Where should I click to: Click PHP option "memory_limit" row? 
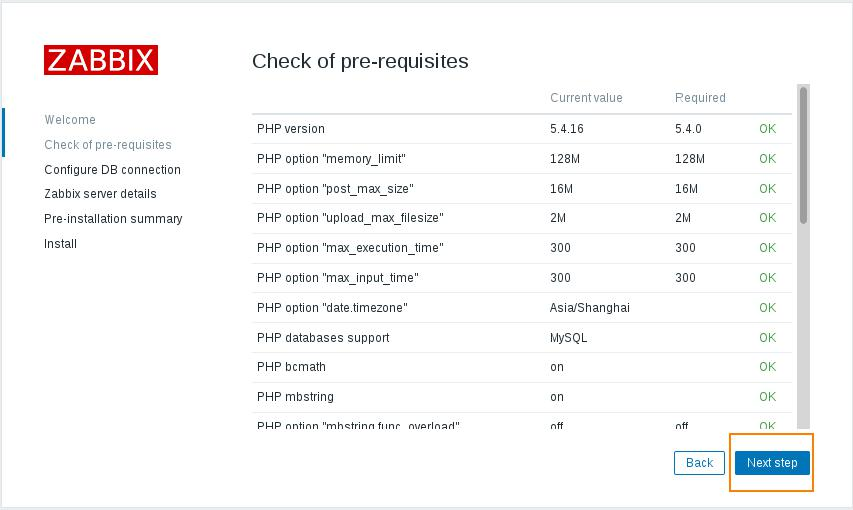tap(331, 159)
